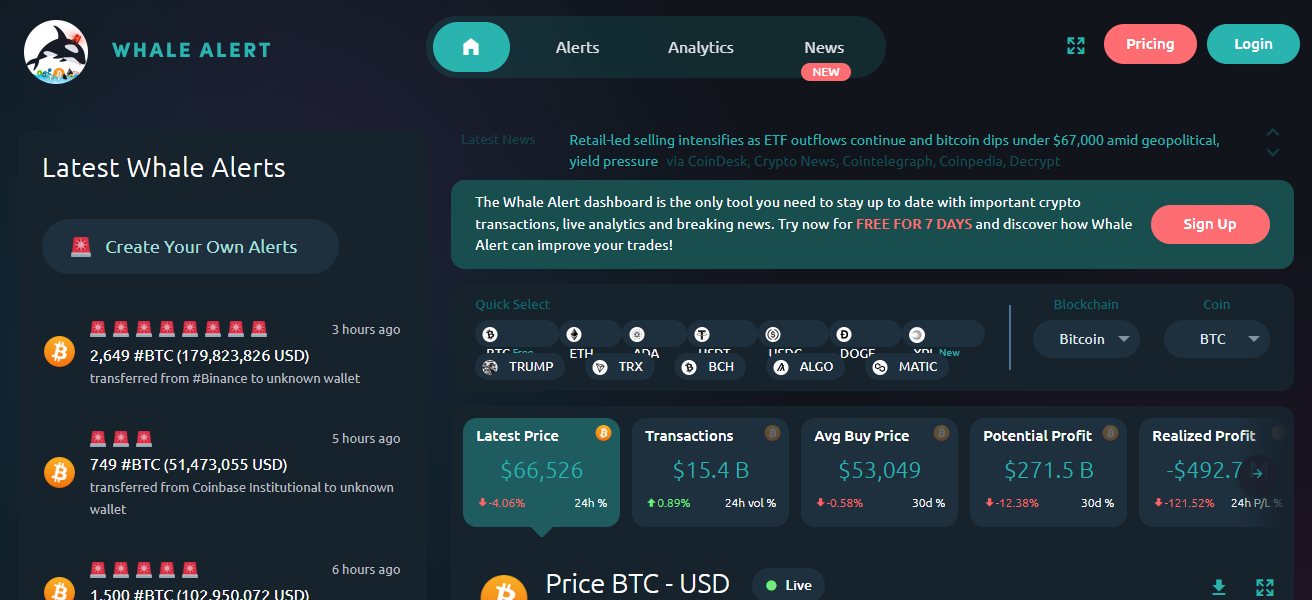Click the Login button

tap(1252, 44)
